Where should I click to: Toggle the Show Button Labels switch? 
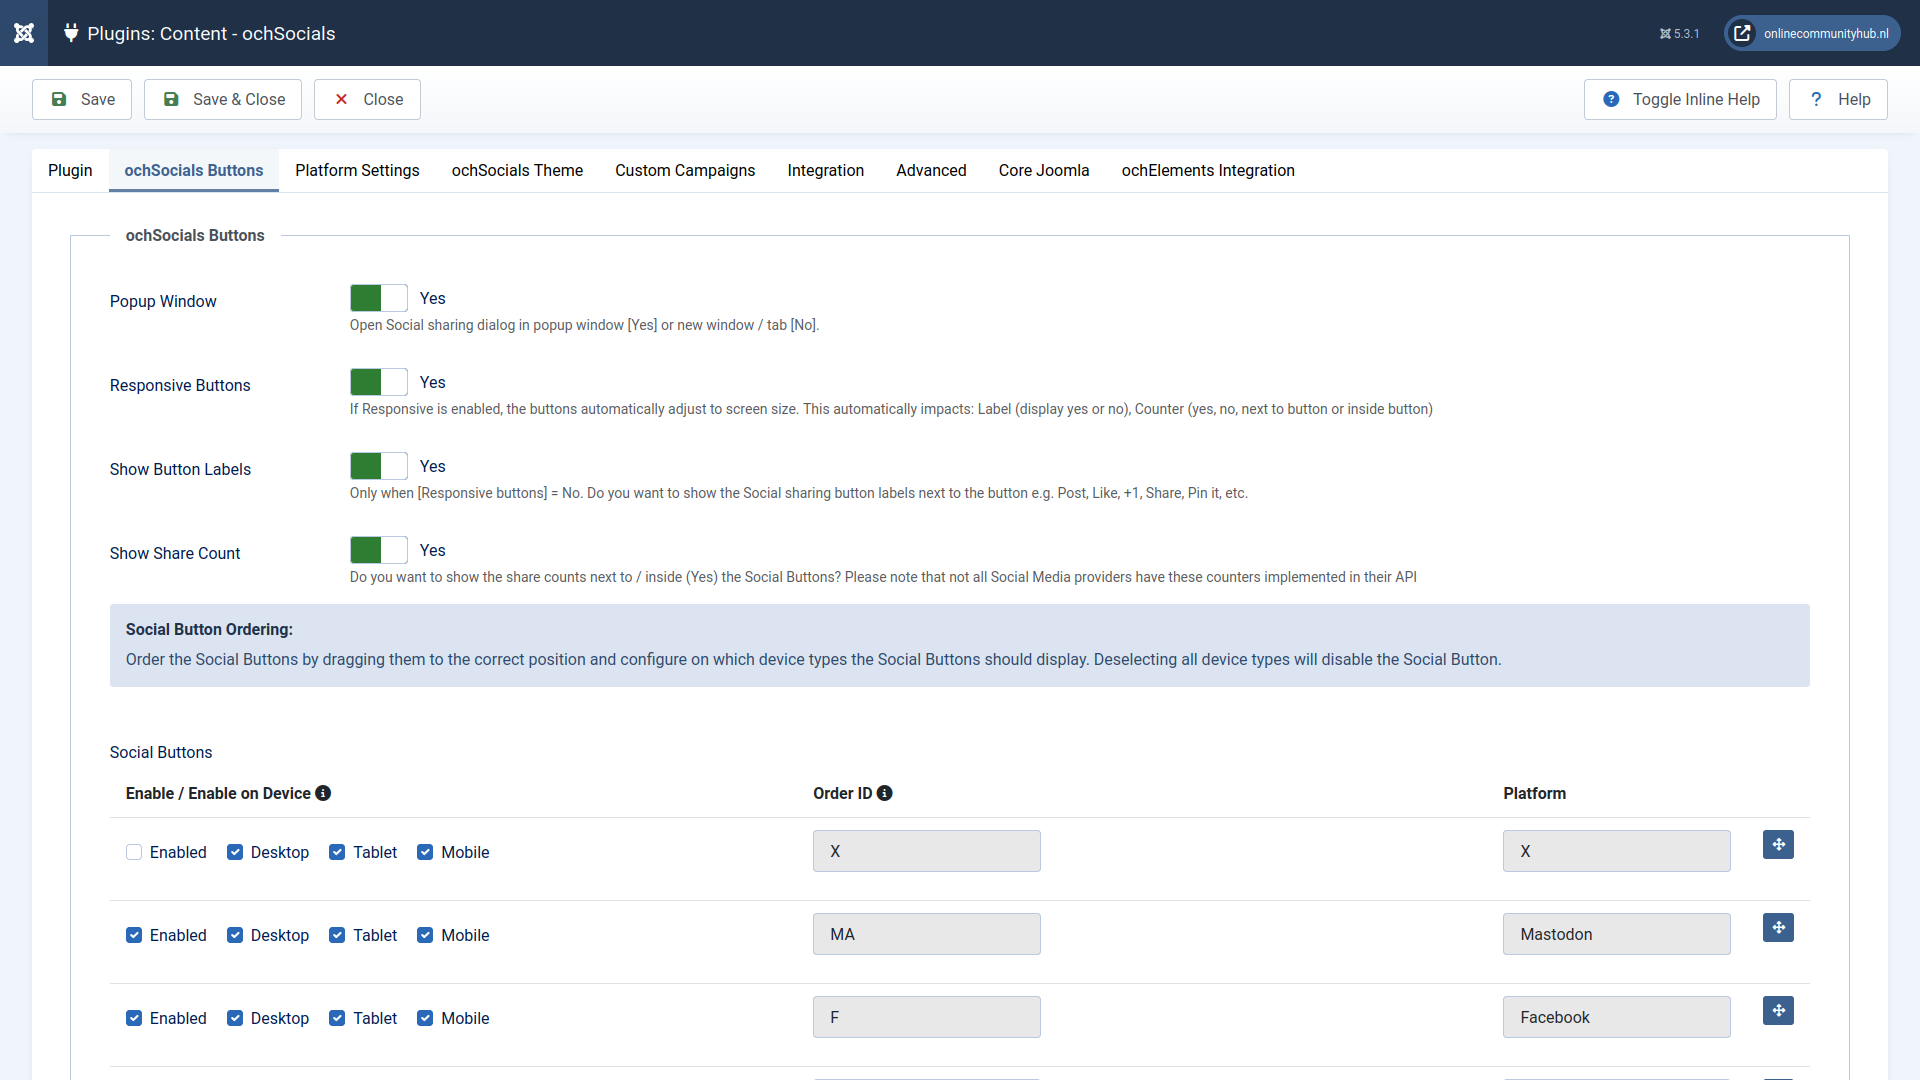pyautogui.click(x=379, y=466)
